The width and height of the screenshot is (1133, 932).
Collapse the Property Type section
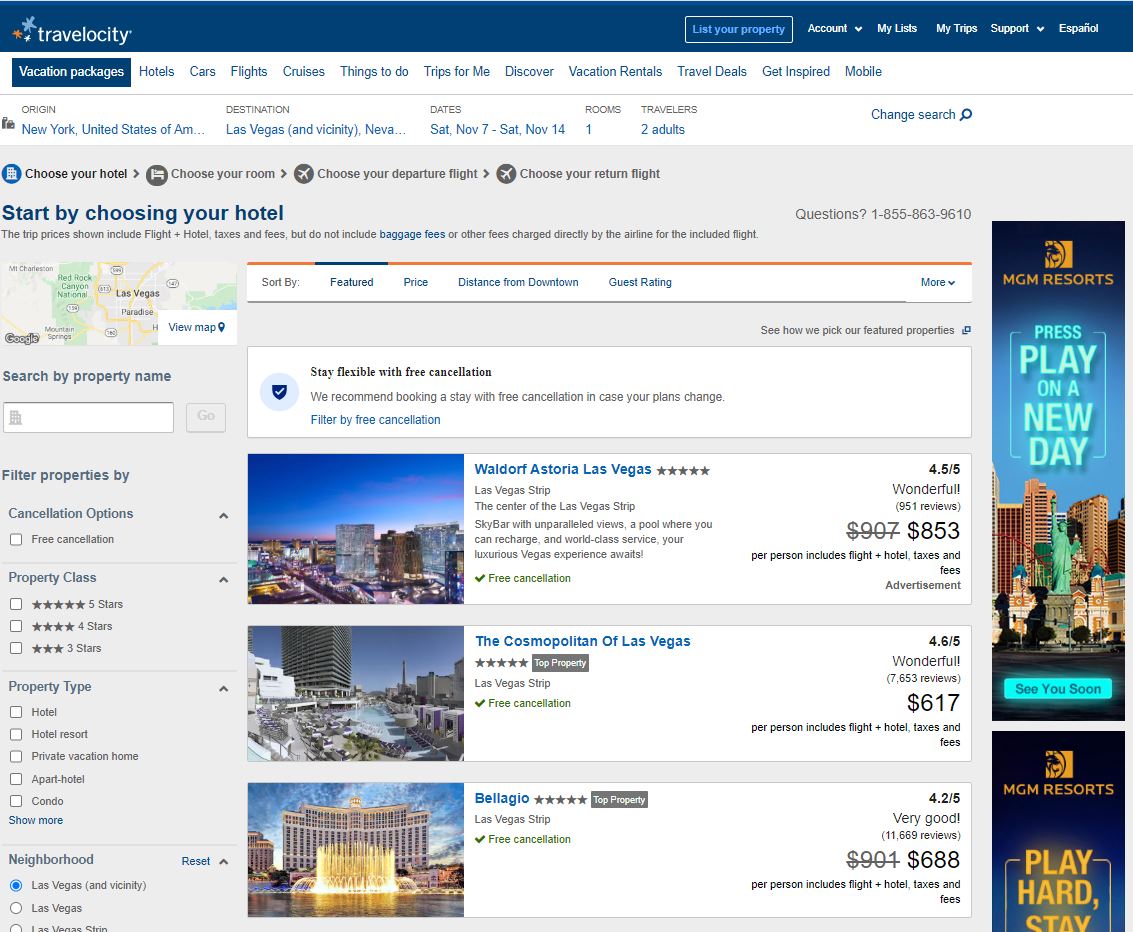[223, 689]
